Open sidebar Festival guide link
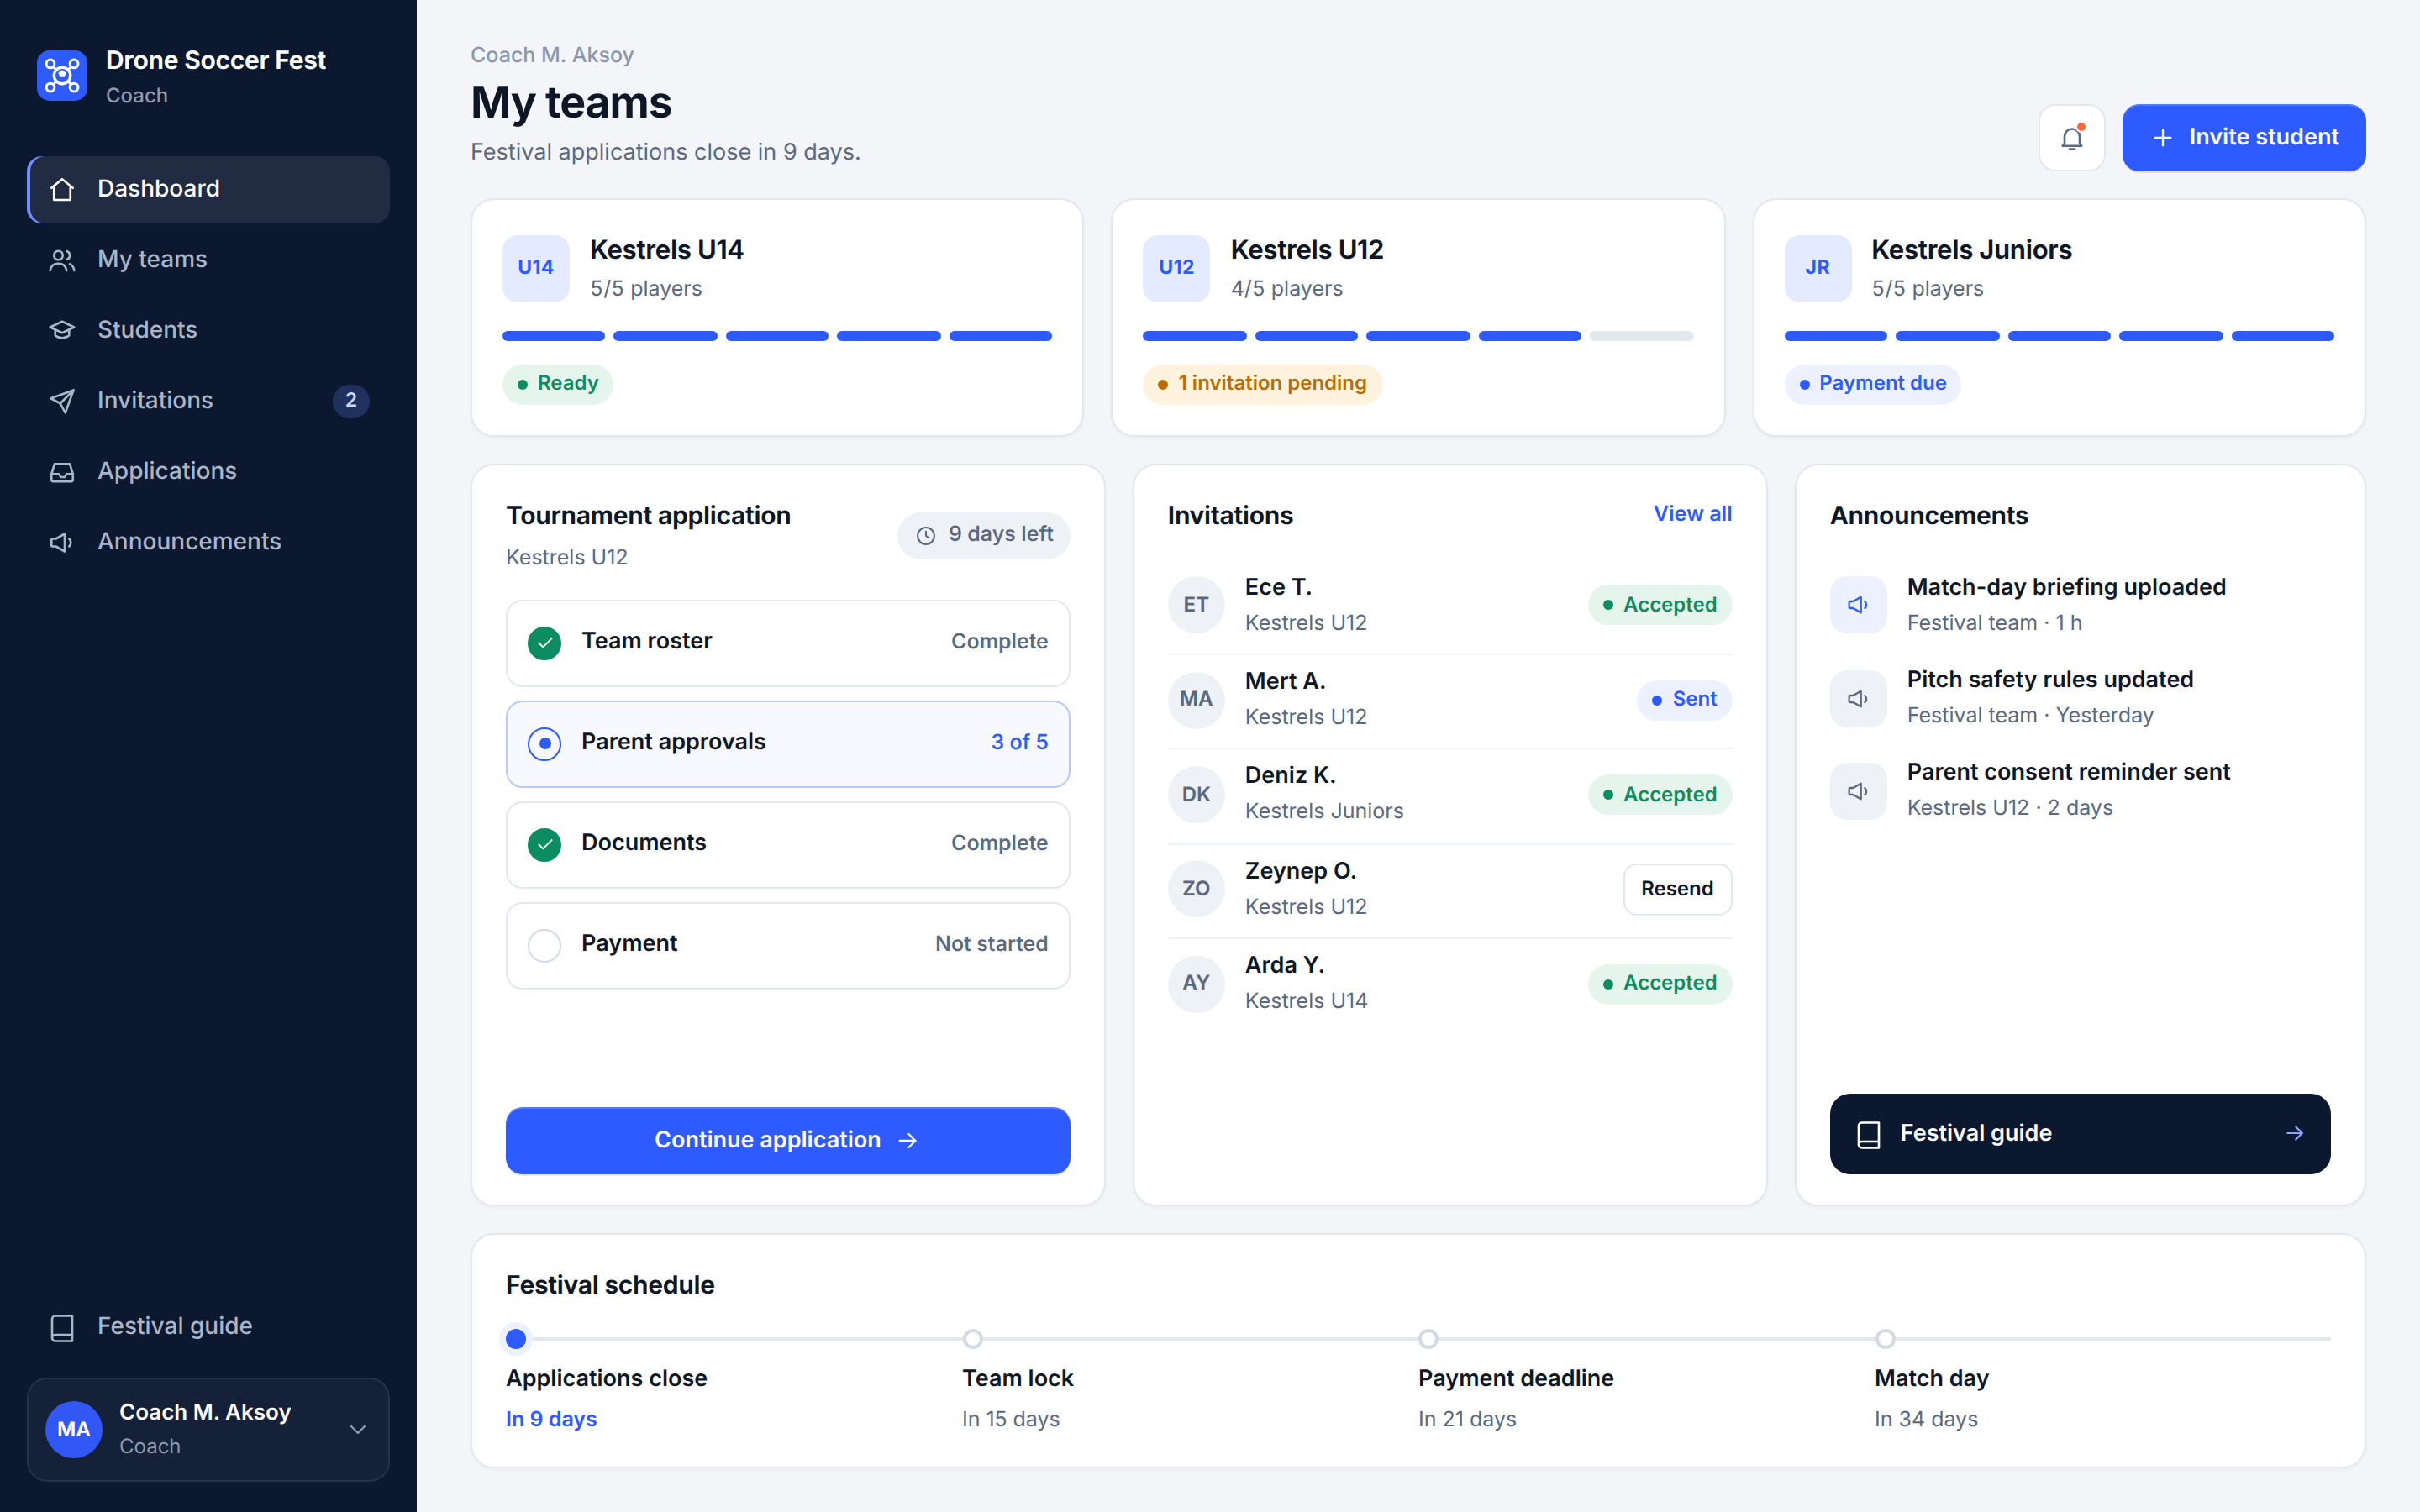 tap(208, 1327)
